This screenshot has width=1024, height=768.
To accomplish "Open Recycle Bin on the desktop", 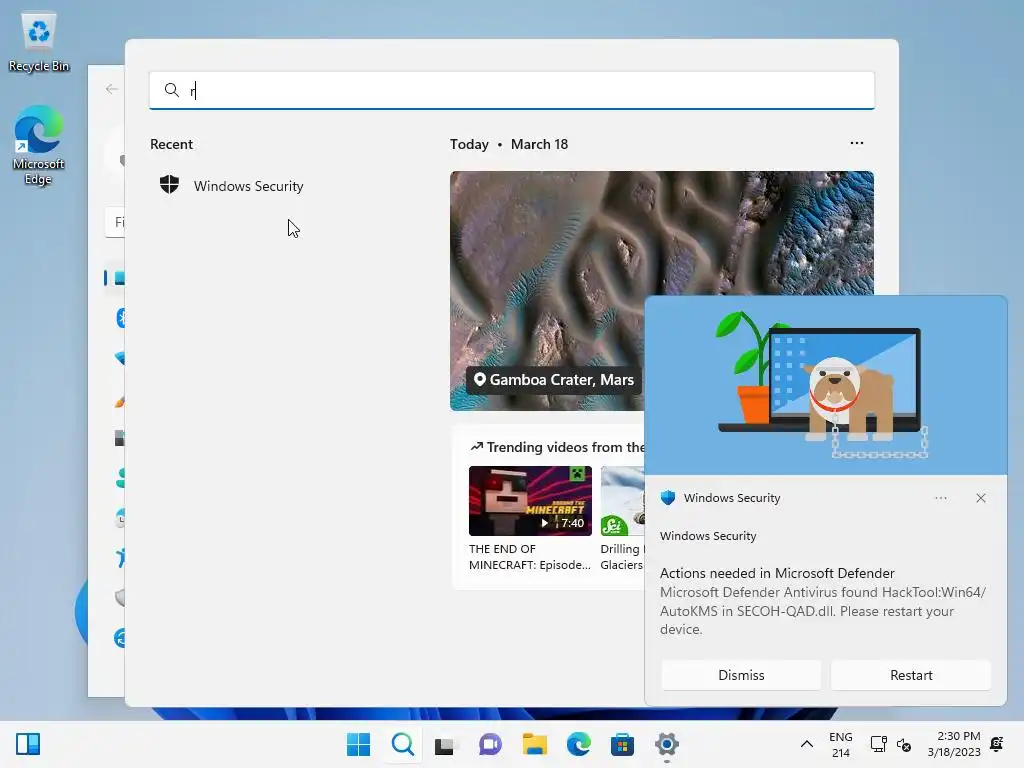I will click(x=39, y=42).
